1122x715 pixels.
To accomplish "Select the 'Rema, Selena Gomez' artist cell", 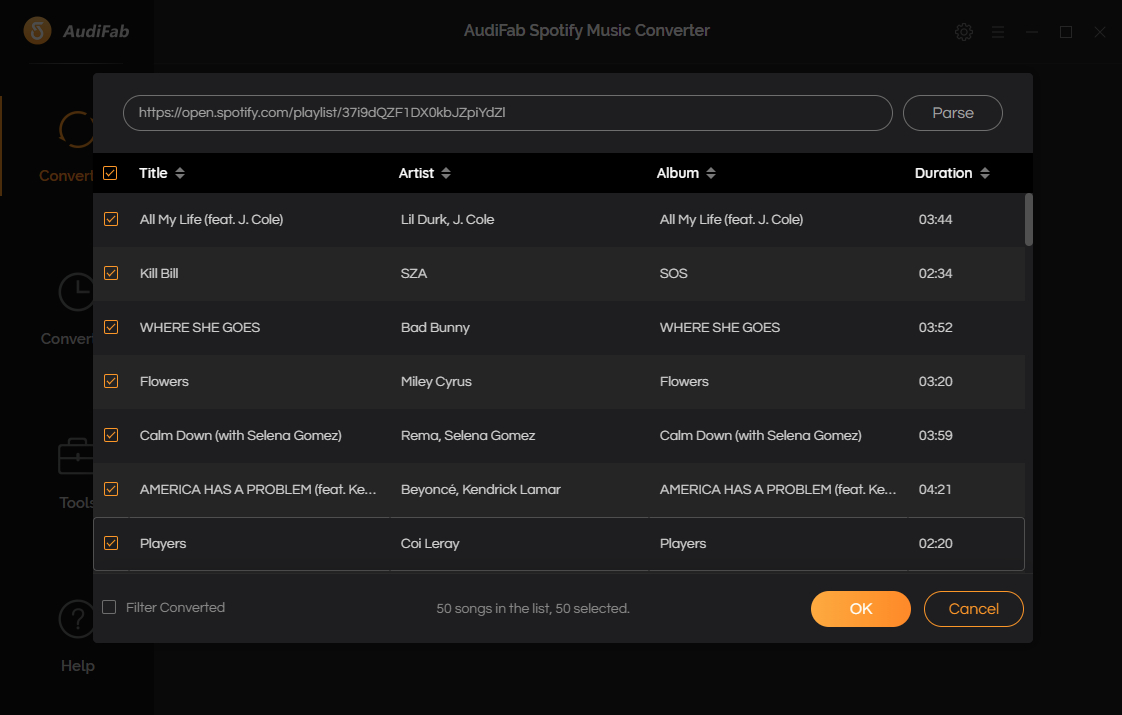I will point(468,435).
